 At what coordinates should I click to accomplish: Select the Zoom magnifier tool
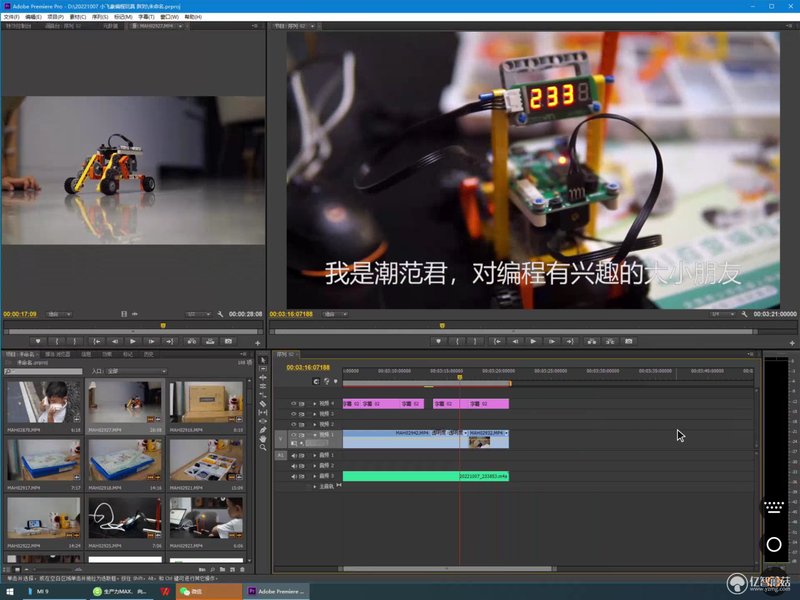263,447
